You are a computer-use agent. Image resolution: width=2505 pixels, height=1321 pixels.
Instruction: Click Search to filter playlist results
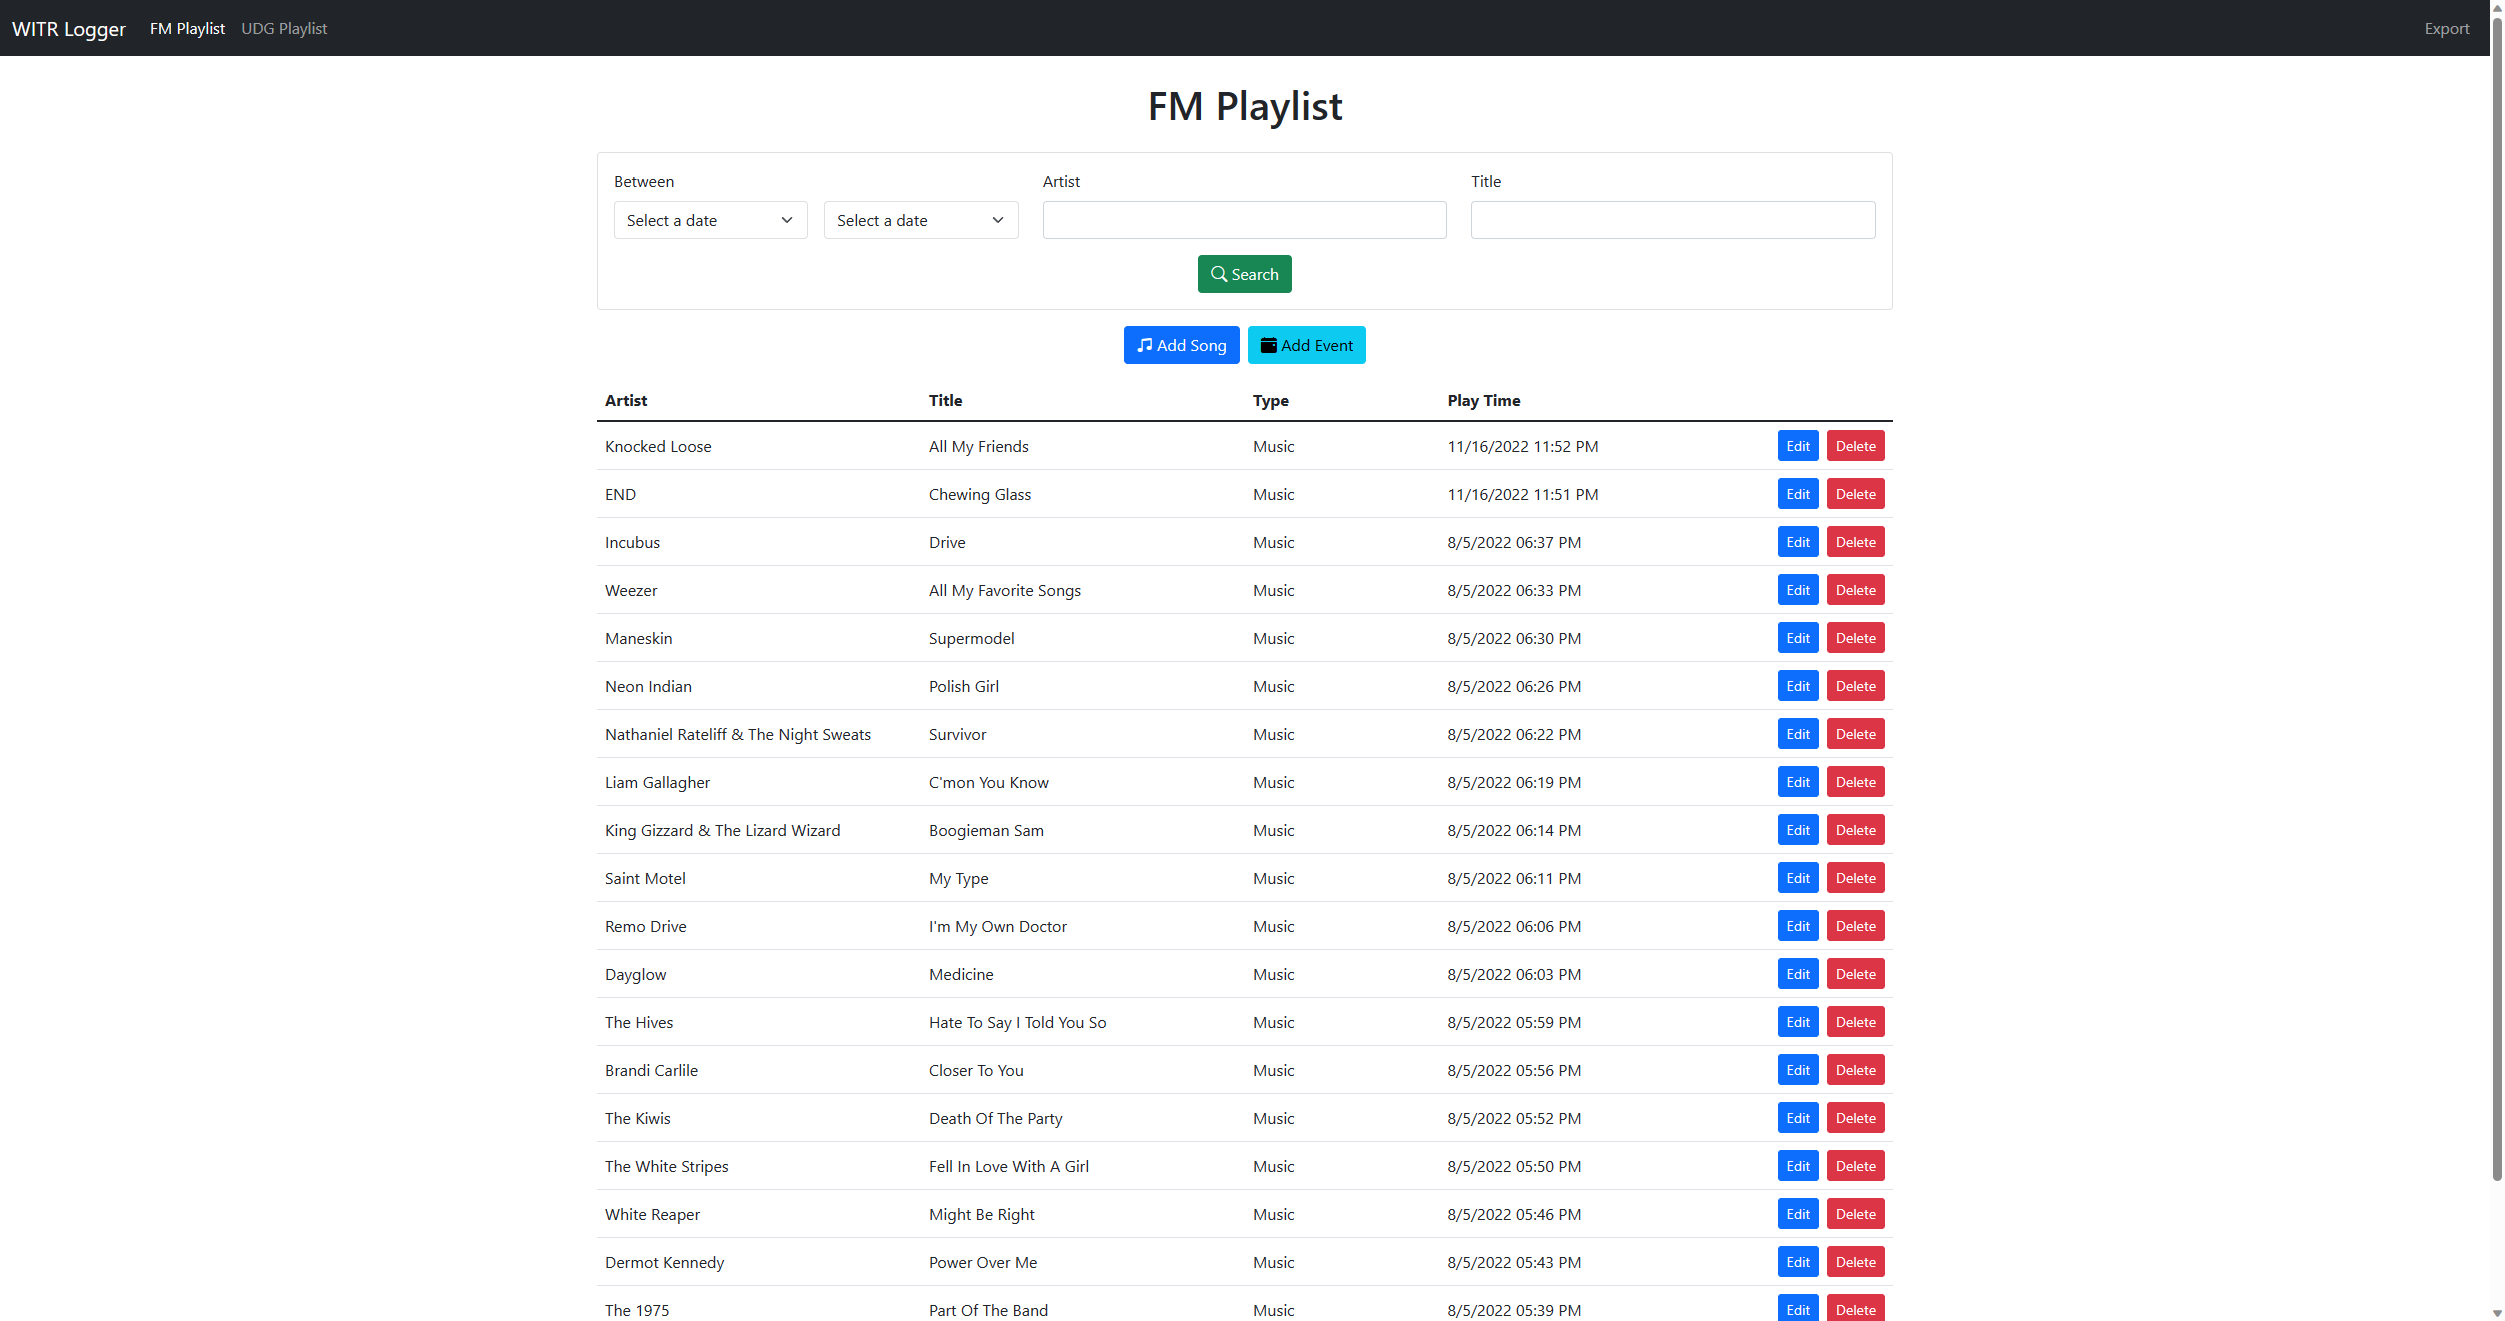click(1244, 273)
